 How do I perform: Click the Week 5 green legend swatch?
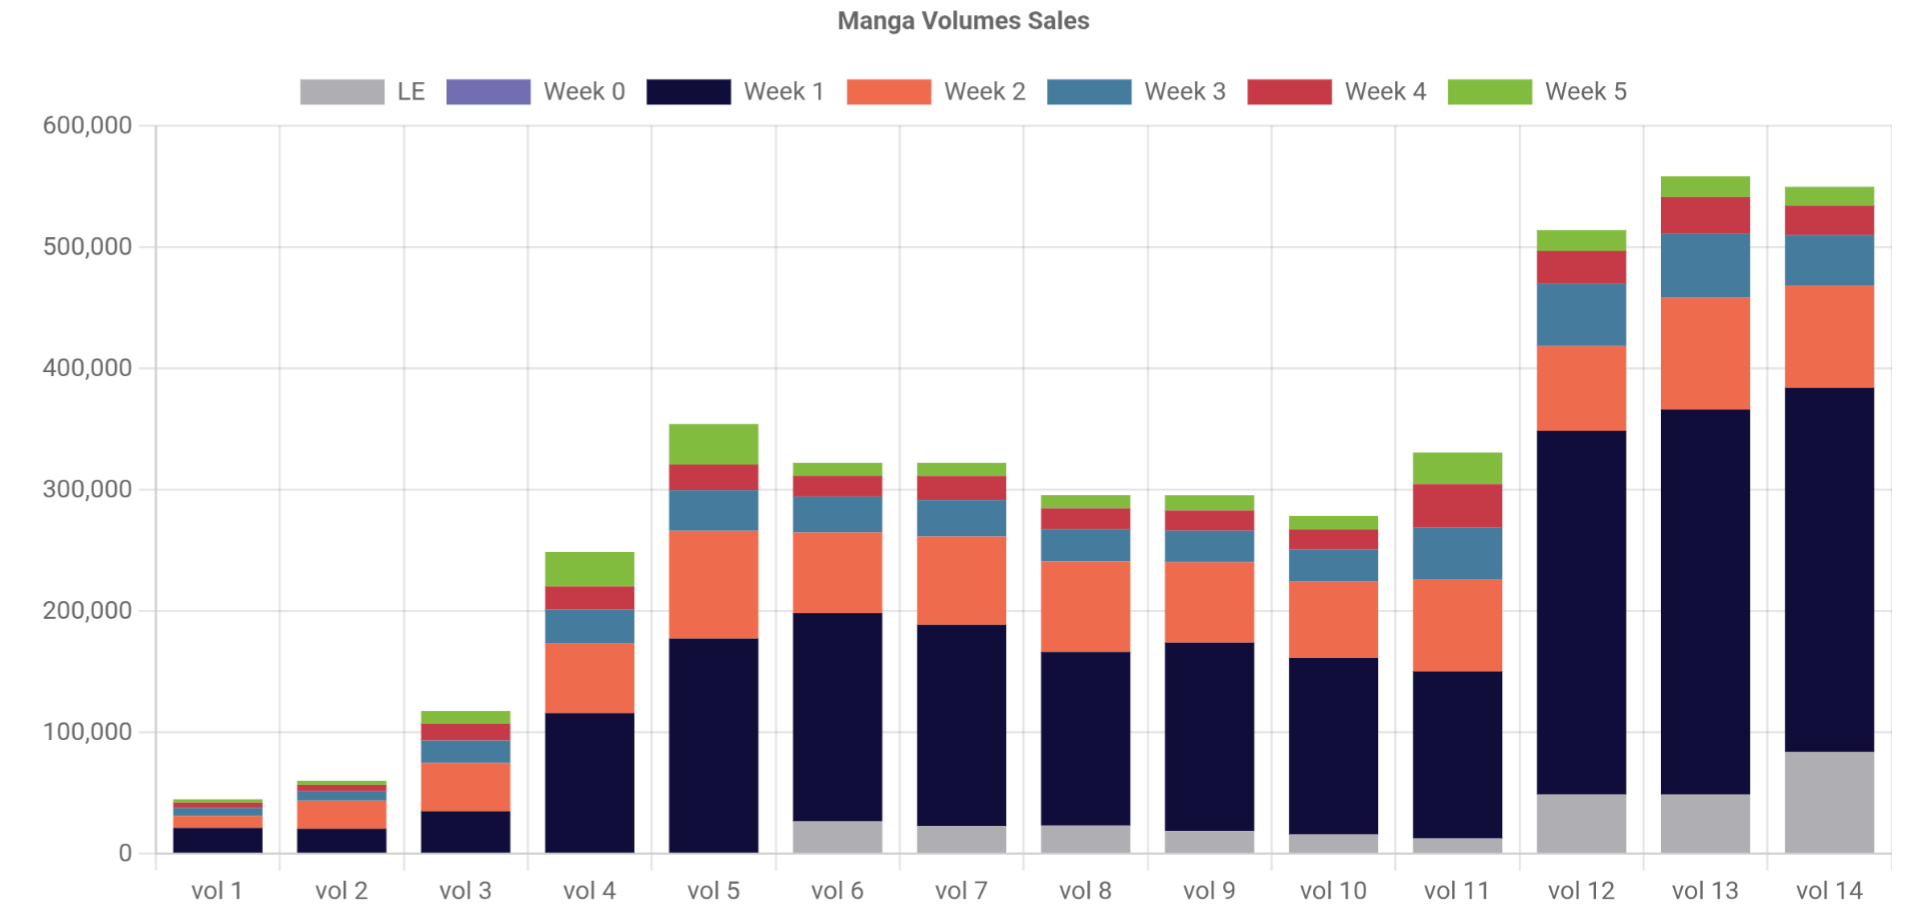tap(1490, 92)
